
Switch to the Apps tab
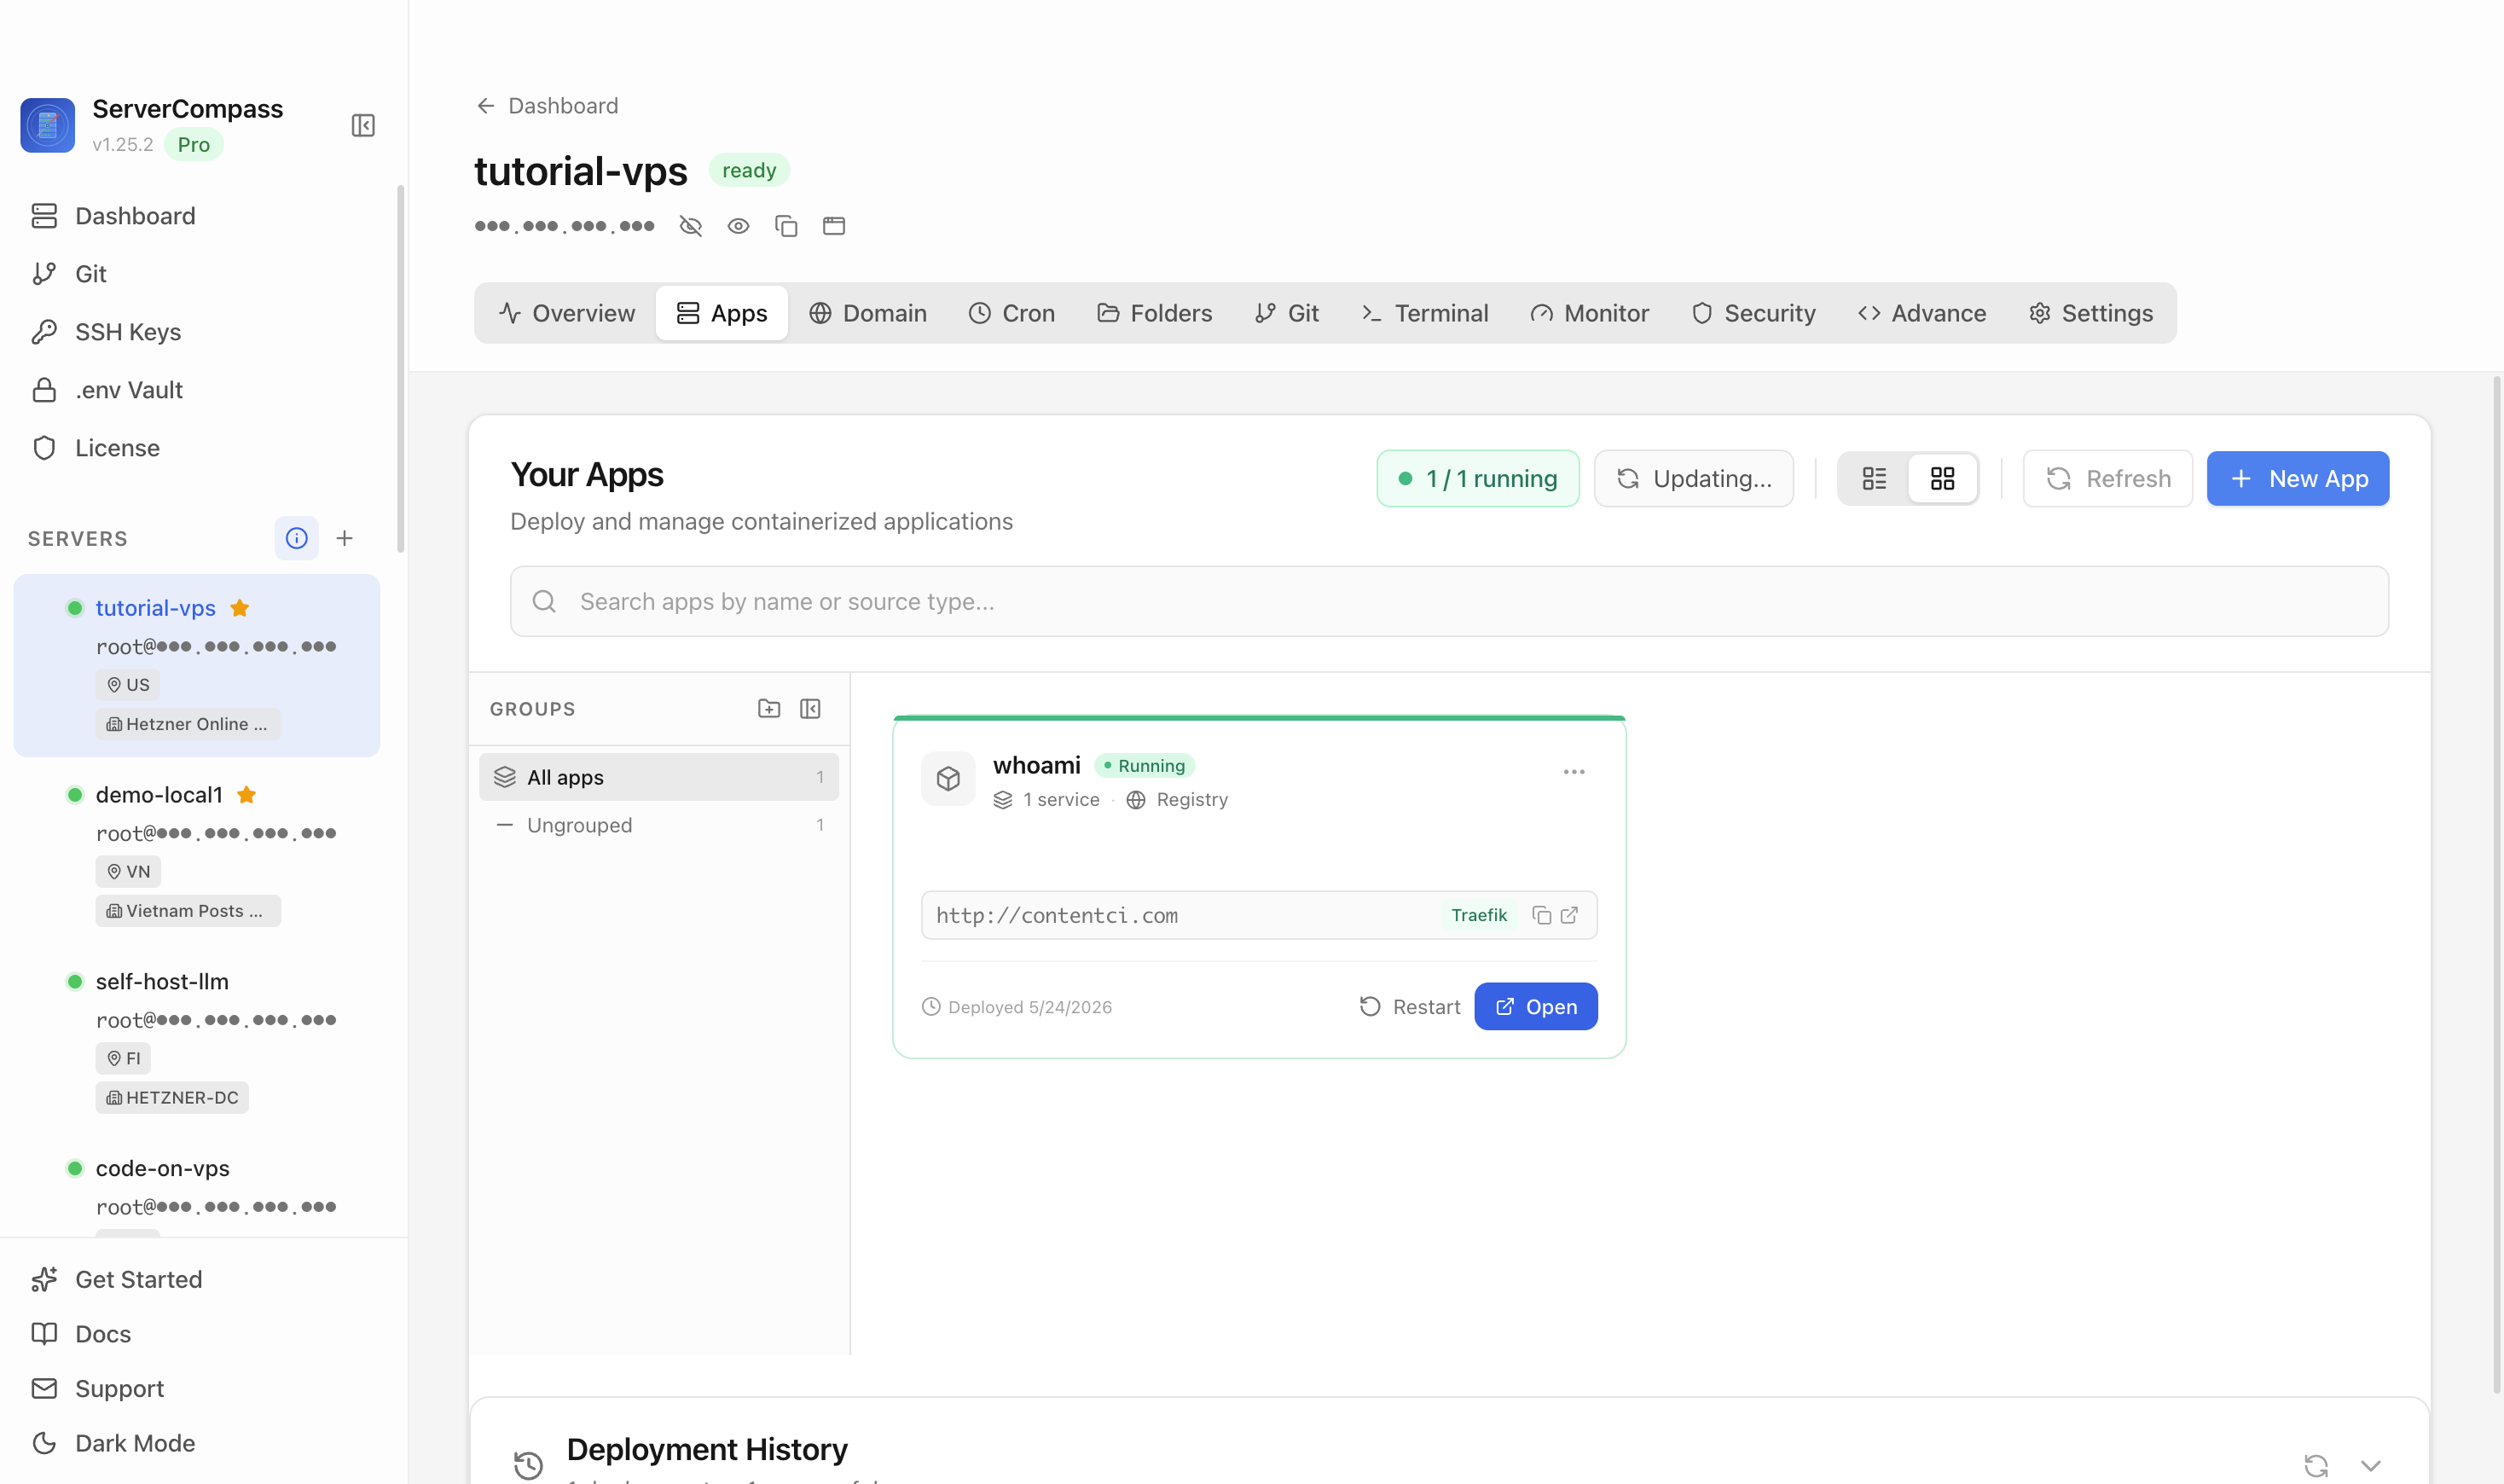(x=722, y=313)
